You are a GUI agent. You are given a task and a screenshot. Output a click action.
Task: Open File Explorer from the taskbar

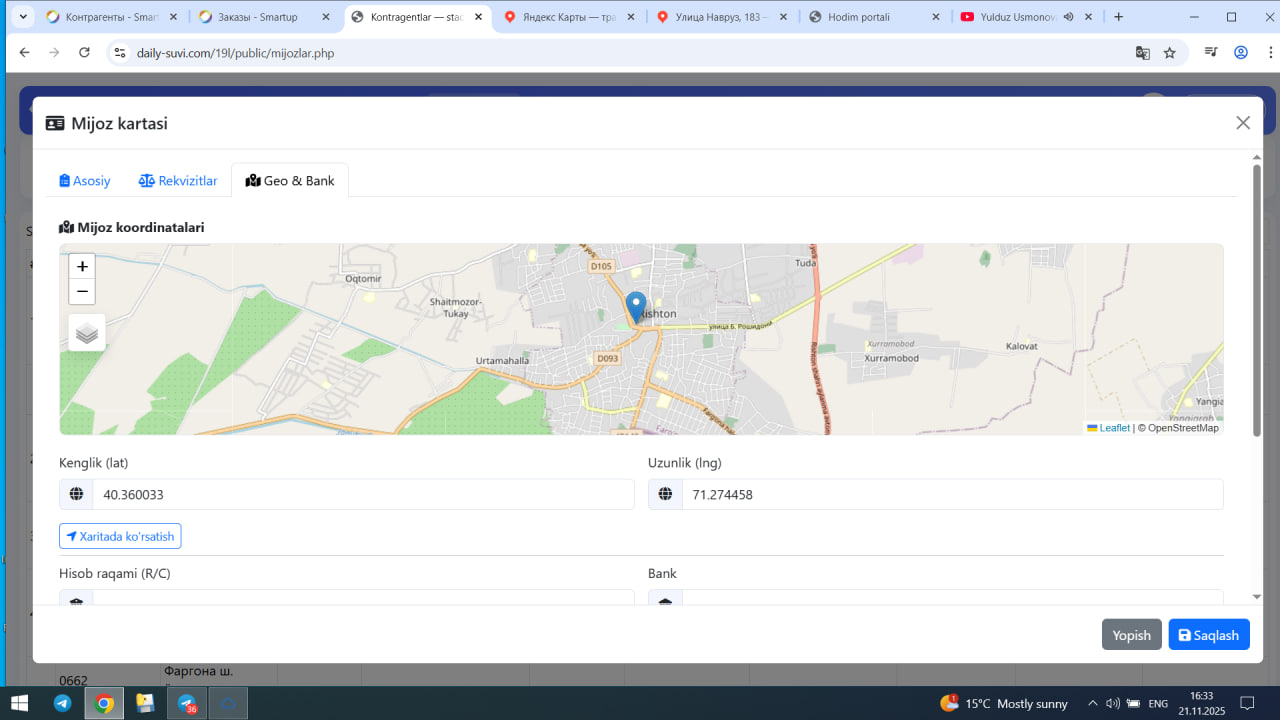coord(145,703)
